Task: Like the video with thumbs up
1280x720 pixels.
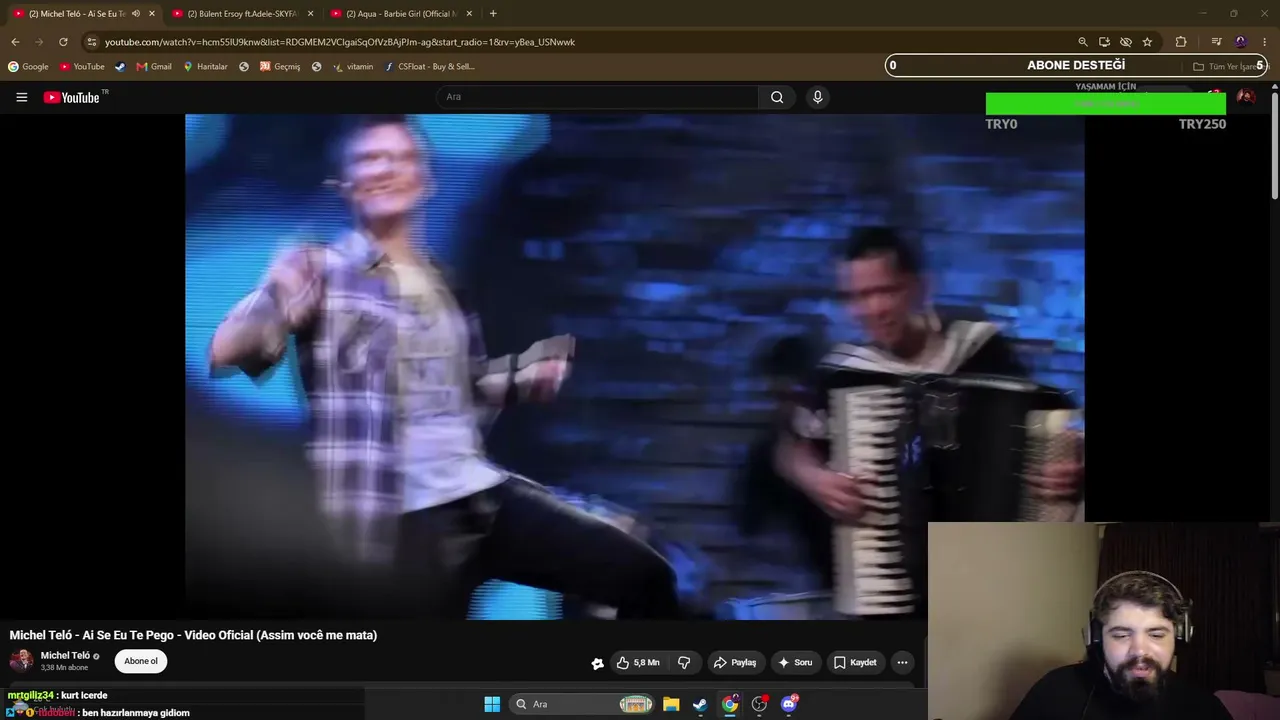Action: tap(637, 662)
